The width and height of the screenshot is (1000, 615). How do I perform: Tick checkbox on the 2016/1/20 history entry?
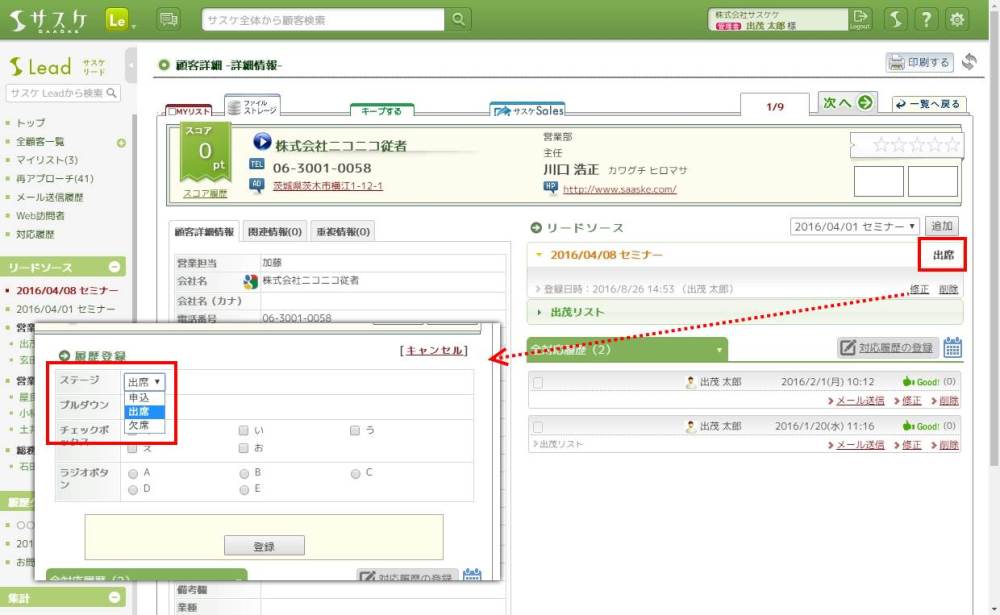coord(538,427)
